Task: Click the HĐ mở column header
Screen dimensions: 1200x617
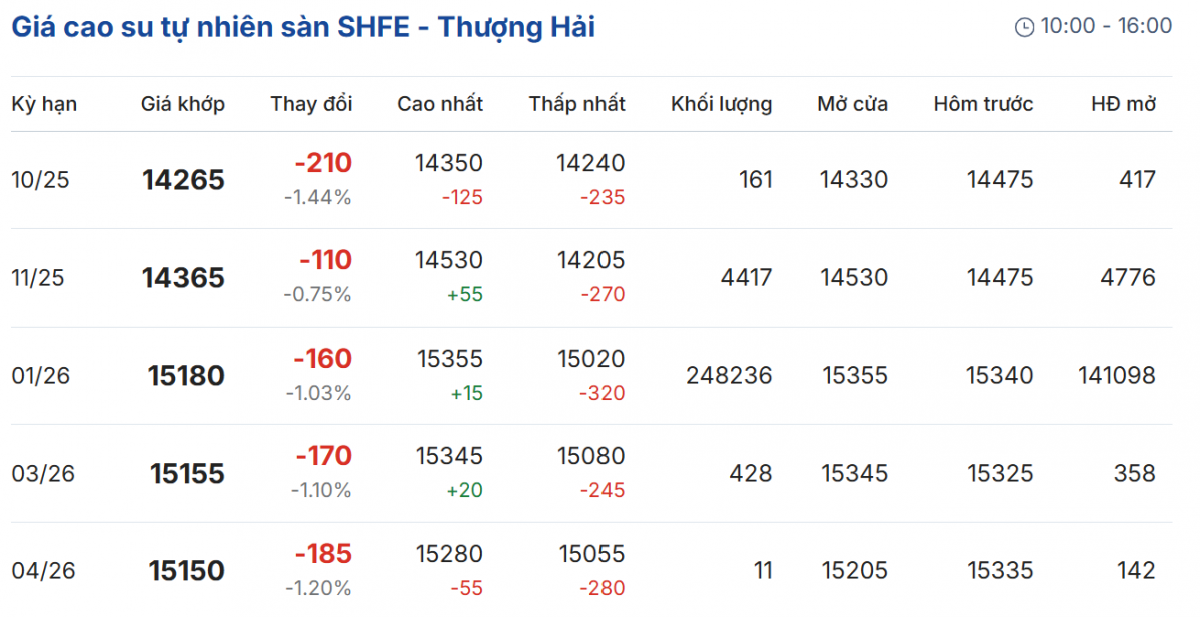Action: tap(1125, 104)
